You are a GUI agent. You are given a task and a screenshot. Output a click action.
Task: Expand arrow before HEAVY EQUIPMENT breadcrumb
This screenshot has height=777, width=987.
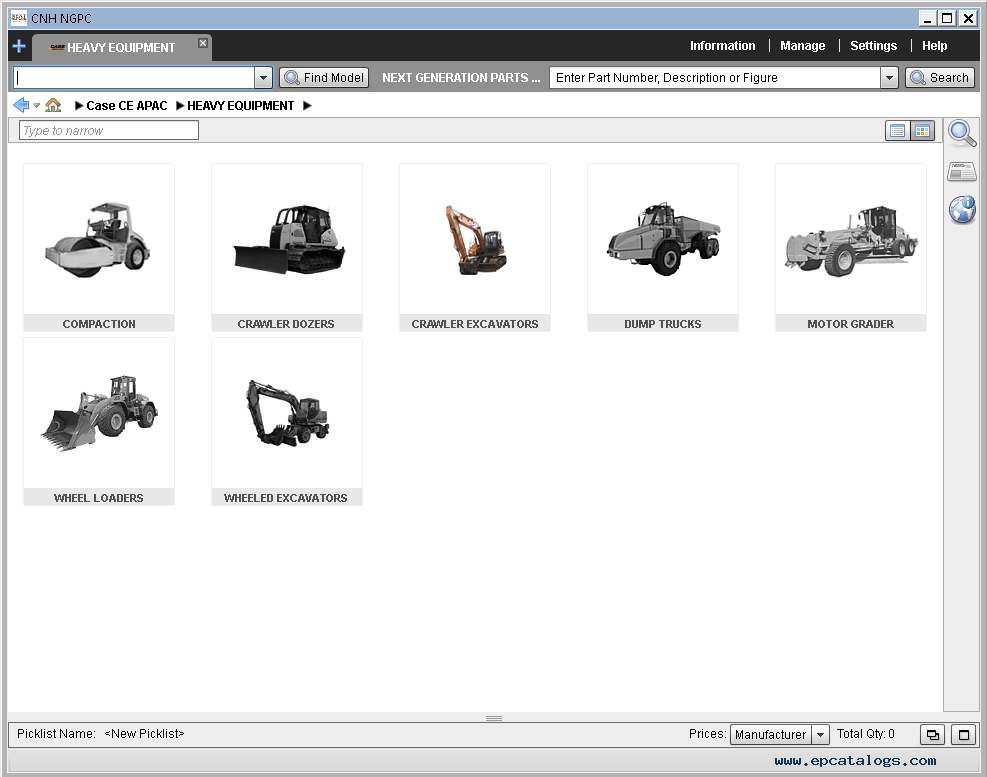click(x=180, y=106)
